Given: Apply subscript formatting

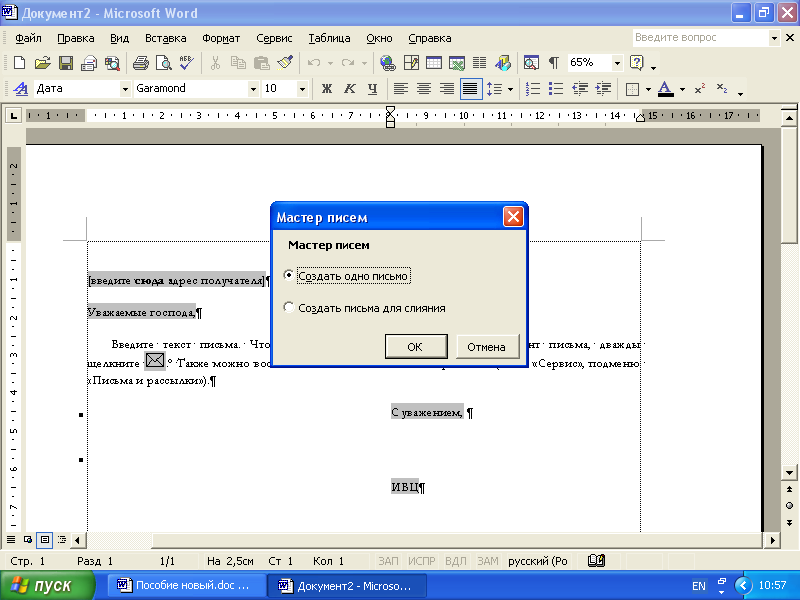Looking at the screenshot, I should [x=722, y=89].
